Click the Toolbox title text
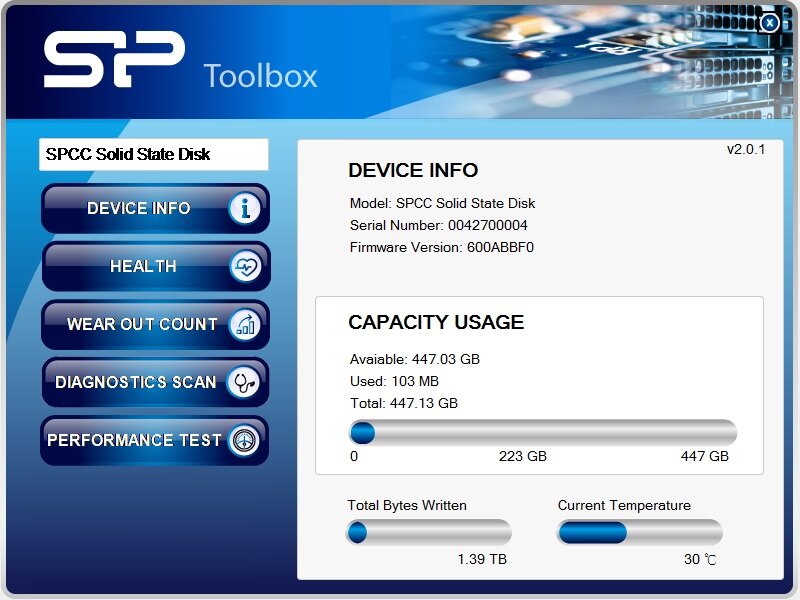The image size is (800, 600). pyautogui.click(x=260, y=75)
